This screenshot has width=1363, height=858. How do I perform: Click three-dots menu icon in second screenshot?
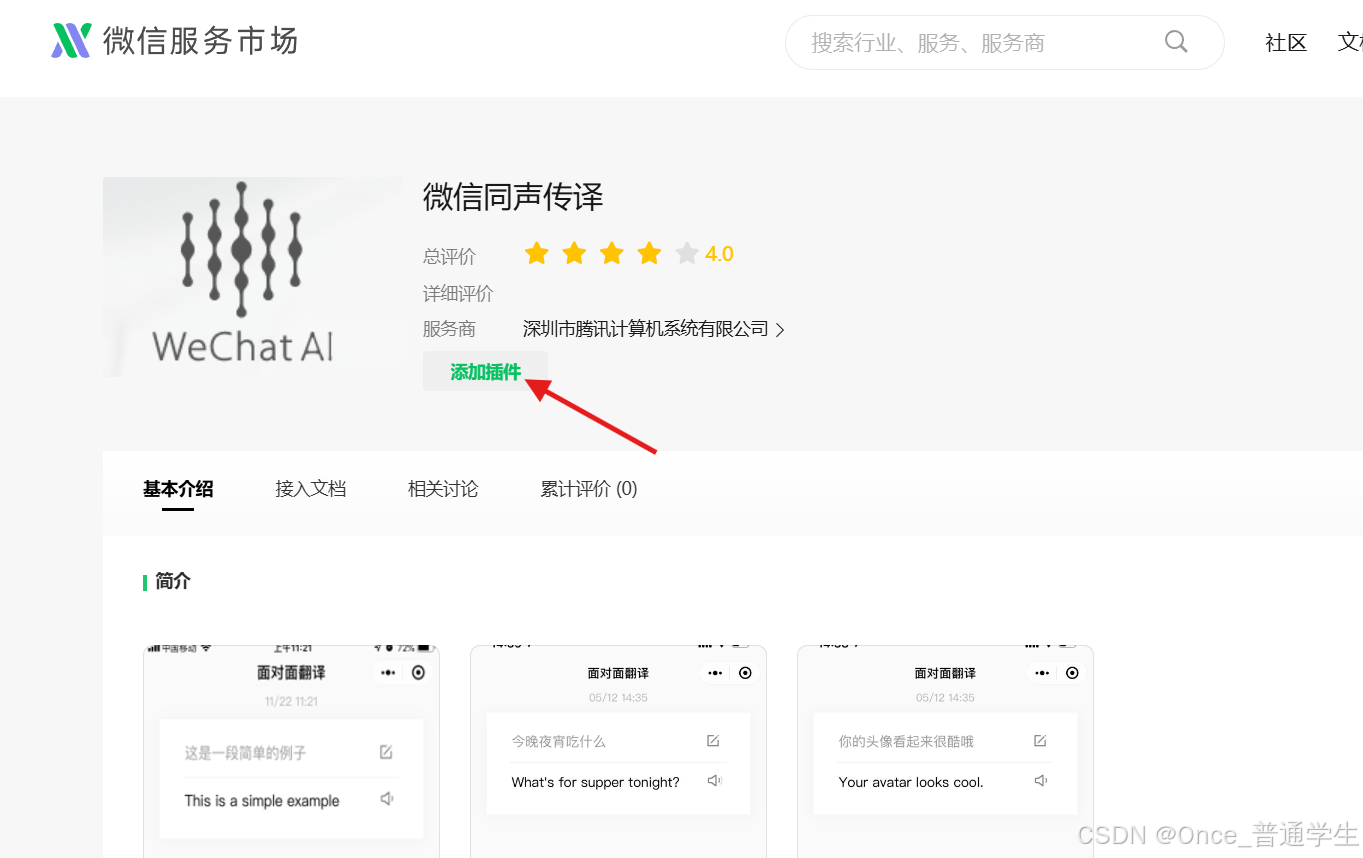(x=715, y=673)
